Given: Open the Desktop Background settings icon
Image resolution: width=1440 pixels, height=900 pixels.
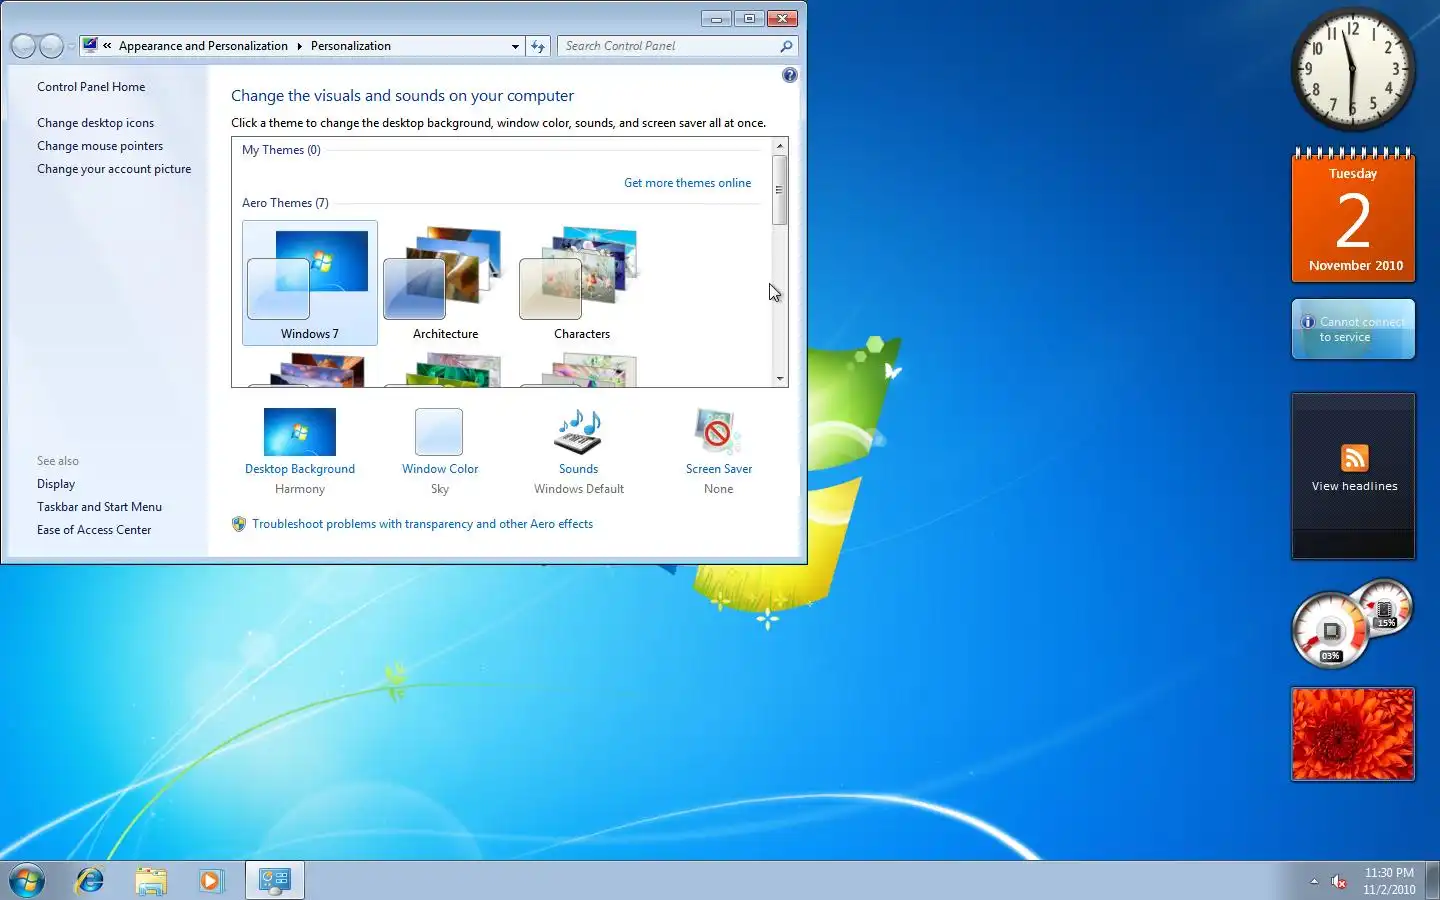Looking at the screenshot, I should coord(300,432).
